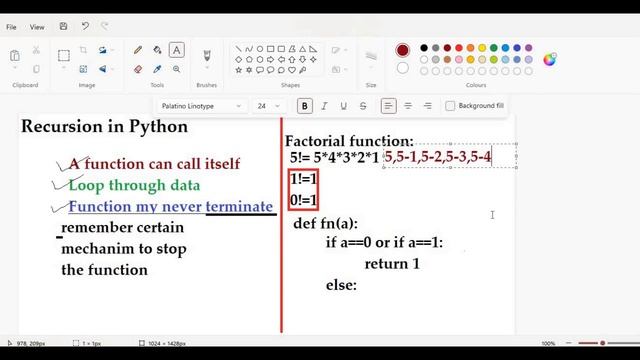
Task: Click the 100% zoom level readout
Action: tap(549, 344)
